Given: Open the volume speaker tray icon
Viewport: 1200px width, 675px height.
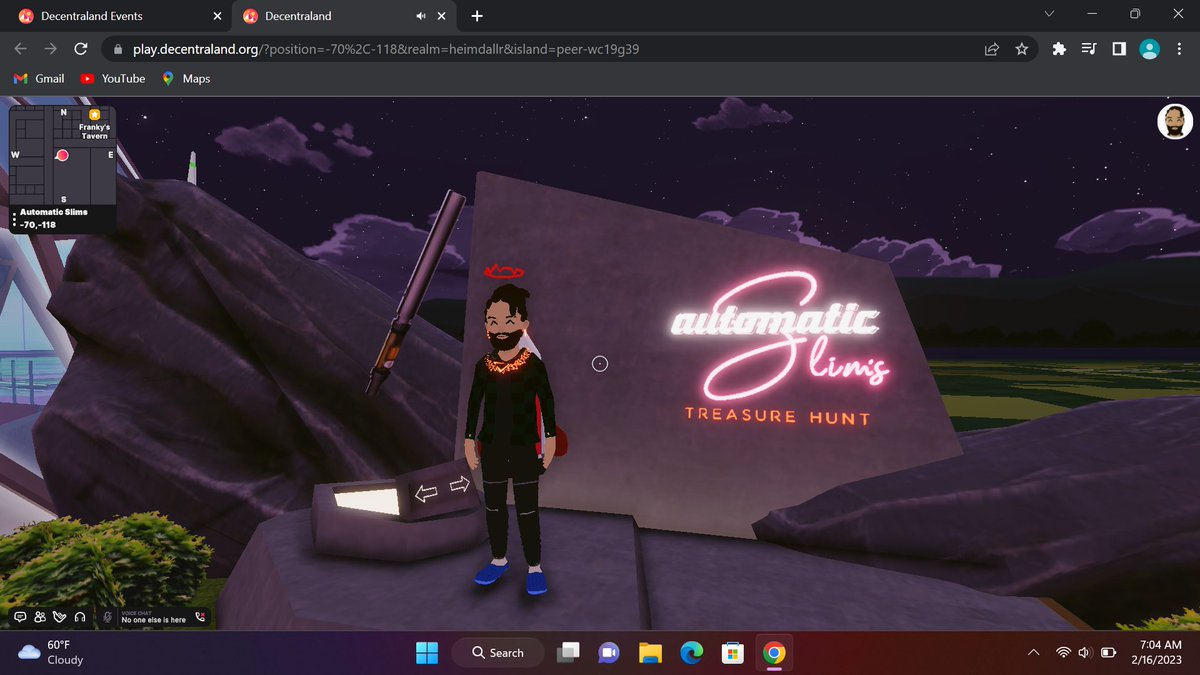Looking at the screenshot, I should [1085, 653].
